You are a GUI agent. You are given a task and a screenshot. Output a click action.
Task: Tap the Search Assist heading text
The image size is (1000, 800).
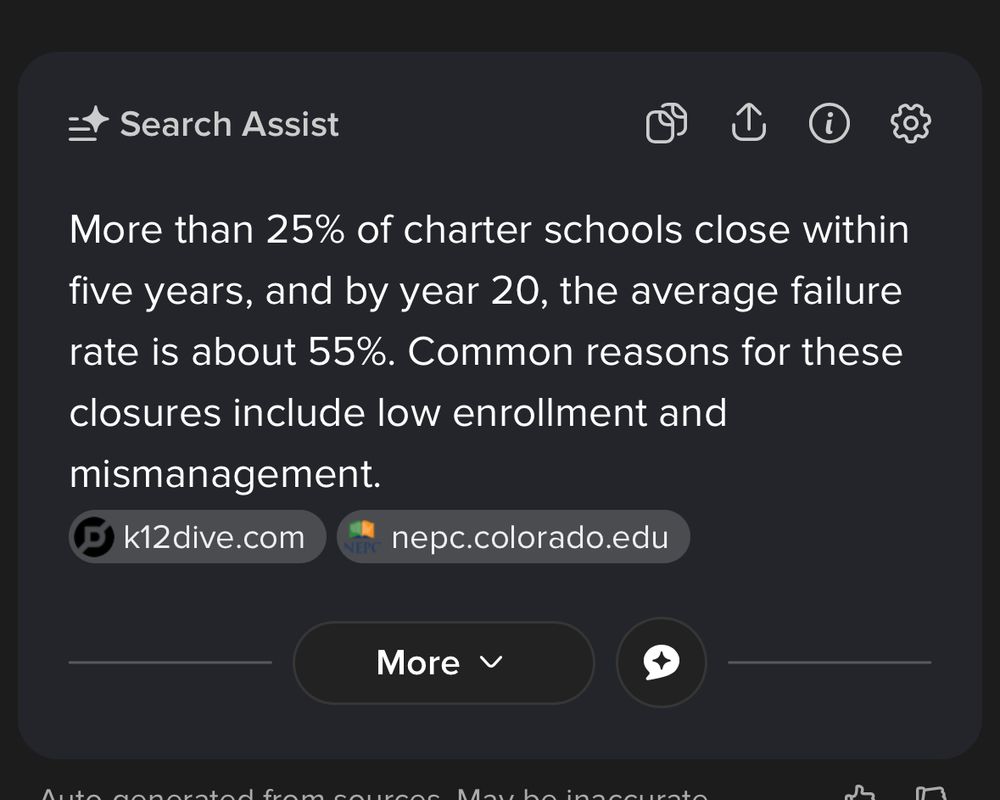pyautogui.click(x=230, y=124)
